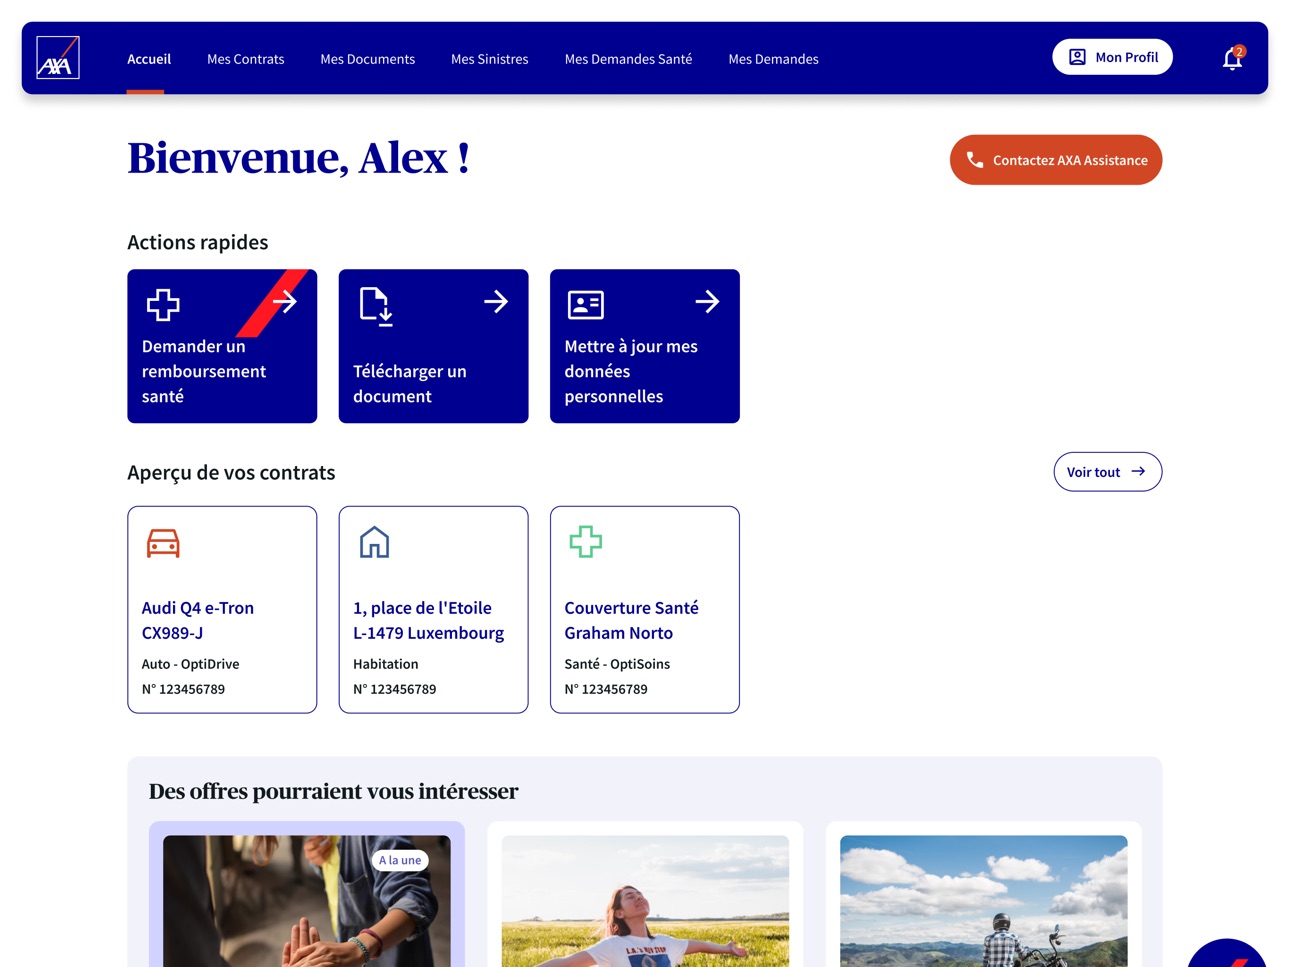Viewport: 1290px width, 967px height.
Task: Open Mes Demandes in the navigation
Action: pos(773,59)
